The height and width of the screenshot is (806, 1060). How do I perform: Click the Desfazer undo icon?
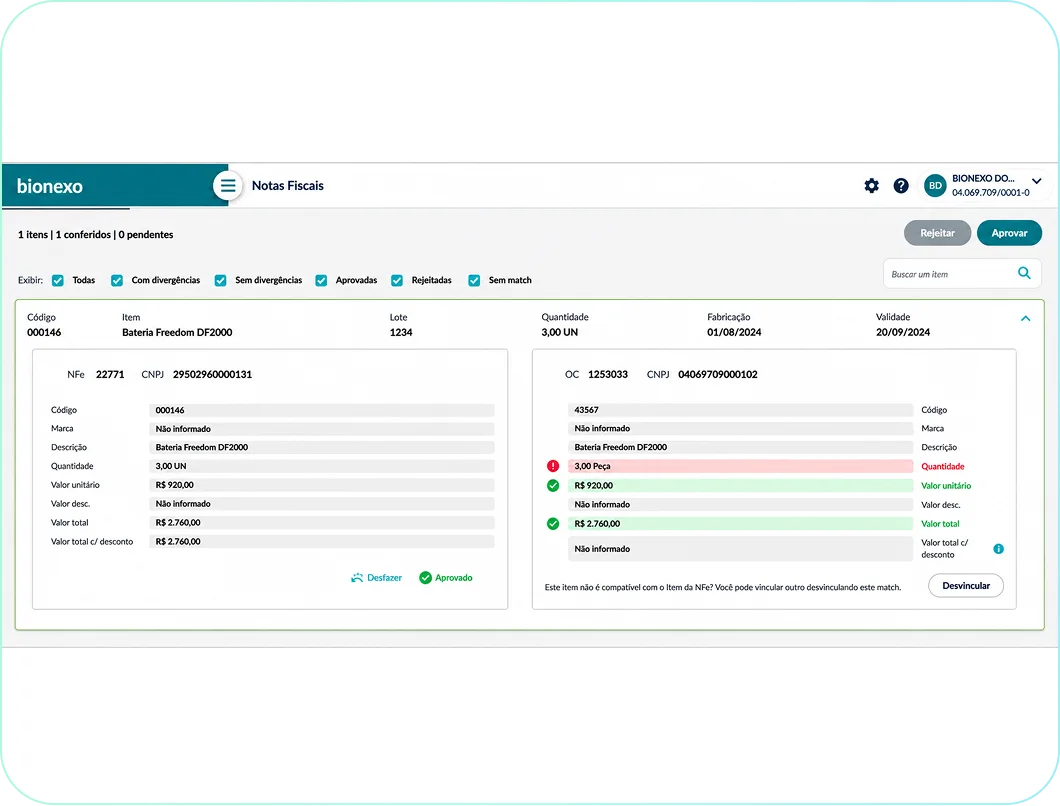(357, 577)
